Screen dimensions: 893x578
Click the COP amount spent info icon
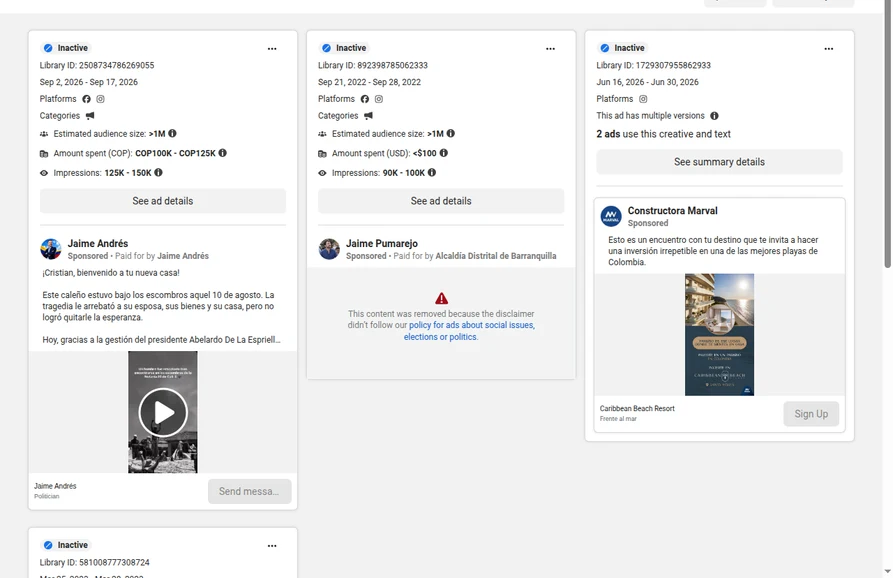point(223,153)
